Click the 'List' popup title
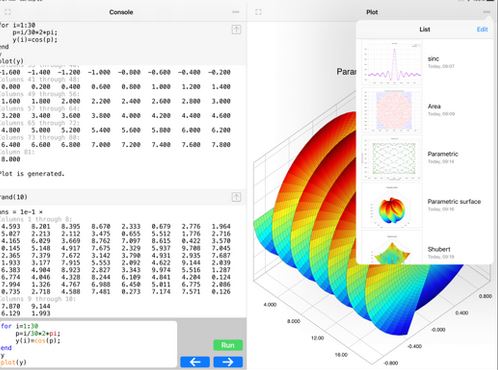Image resolution: width=498 pixels, height=370 pixels. 424,29
